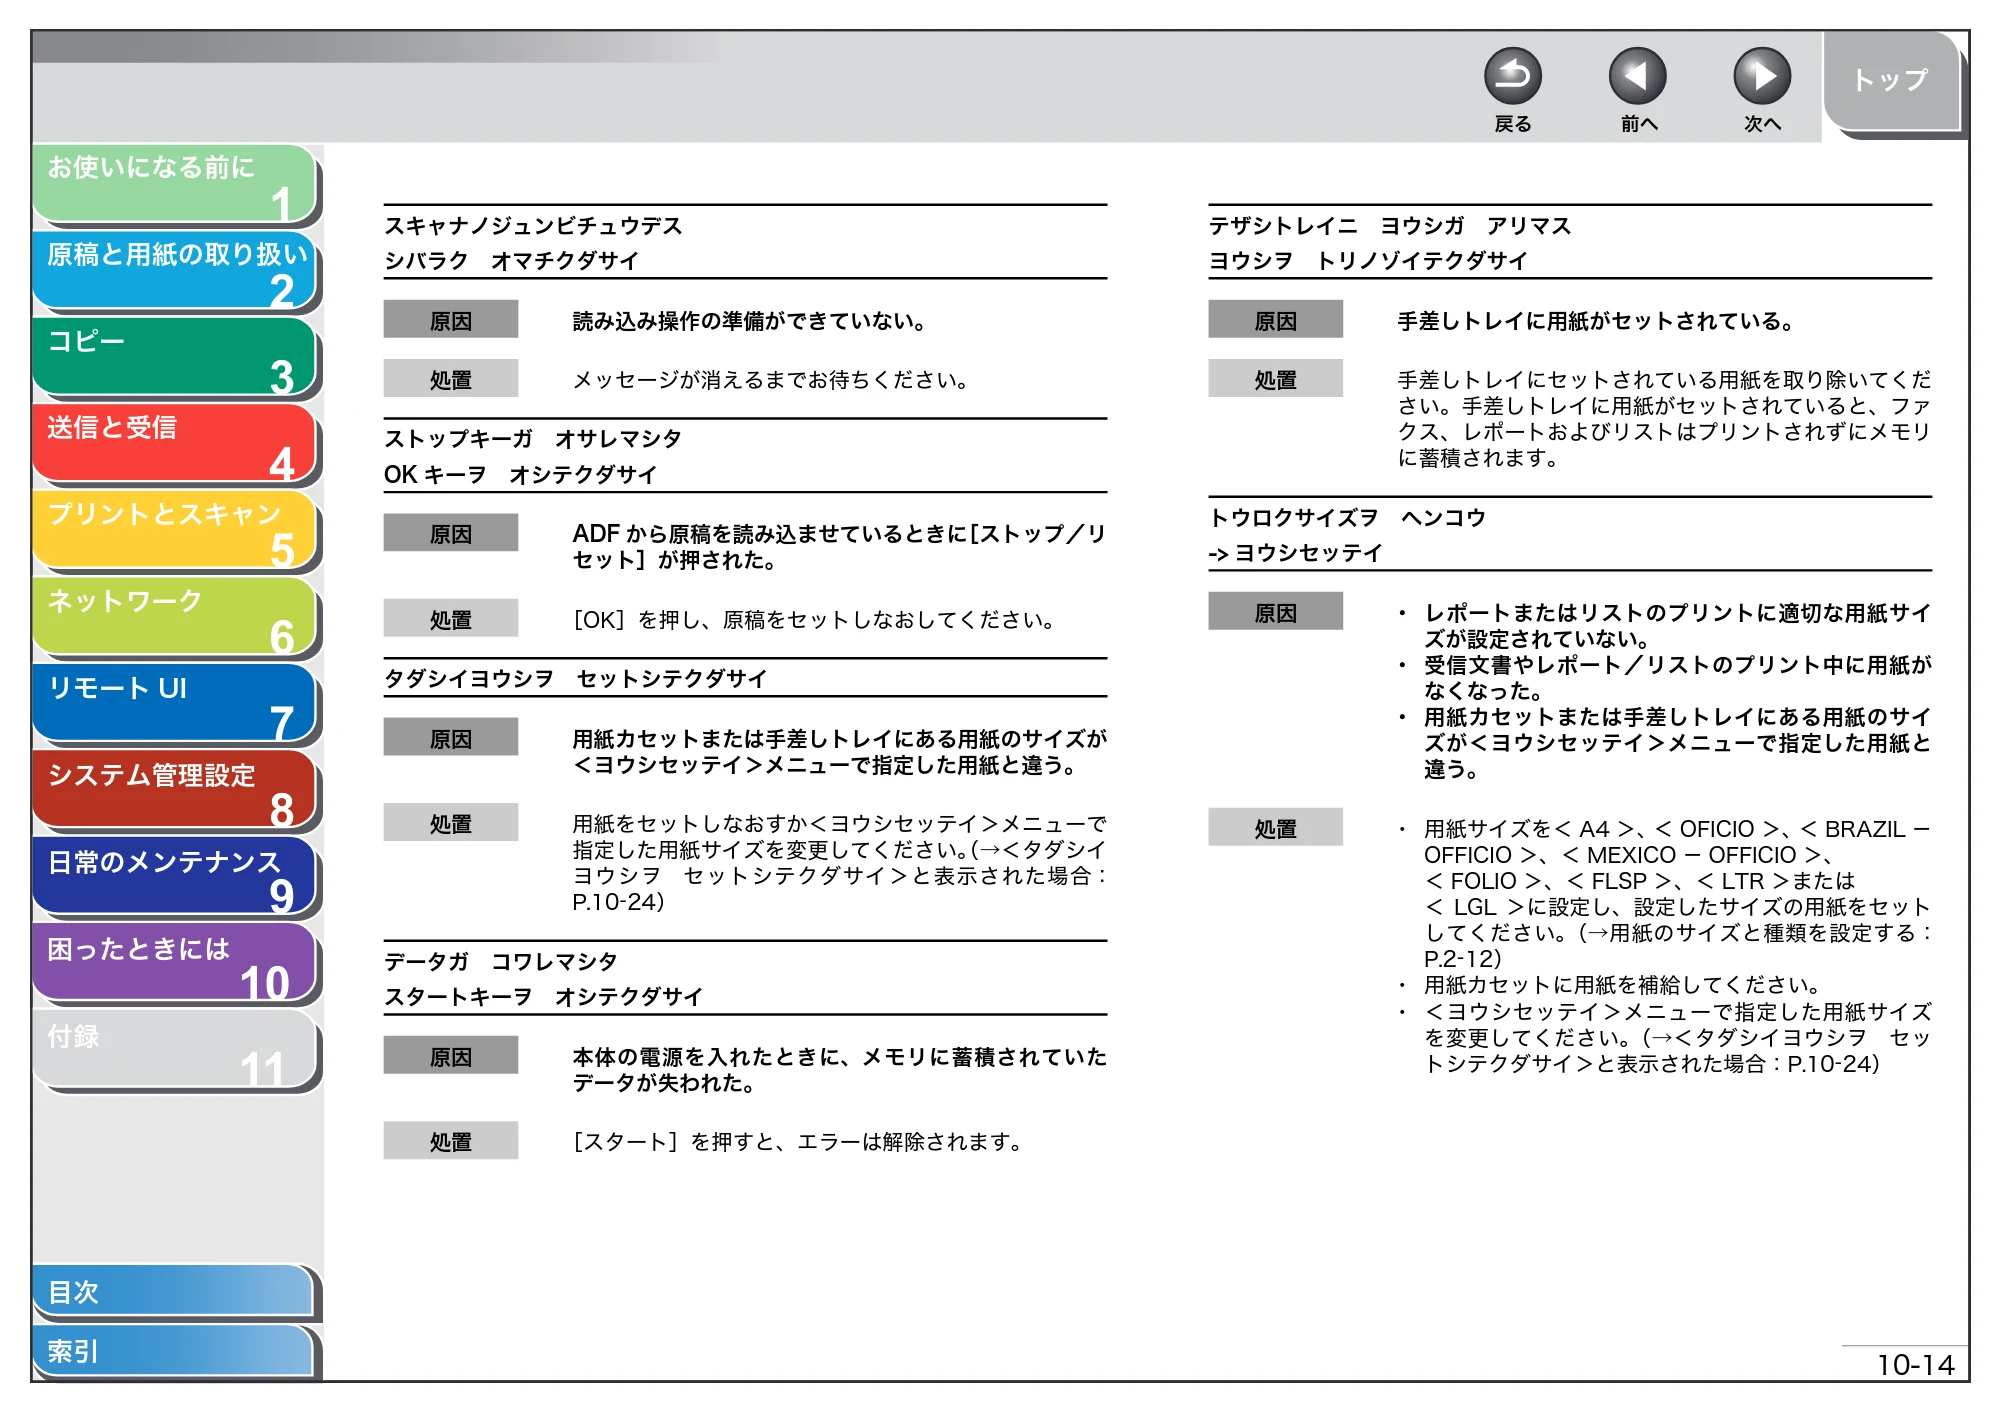Viewport: 2000px width, 1414px height.
Task: Open chapter 9 日常のメンテナンス
Action: coord(175,878)
